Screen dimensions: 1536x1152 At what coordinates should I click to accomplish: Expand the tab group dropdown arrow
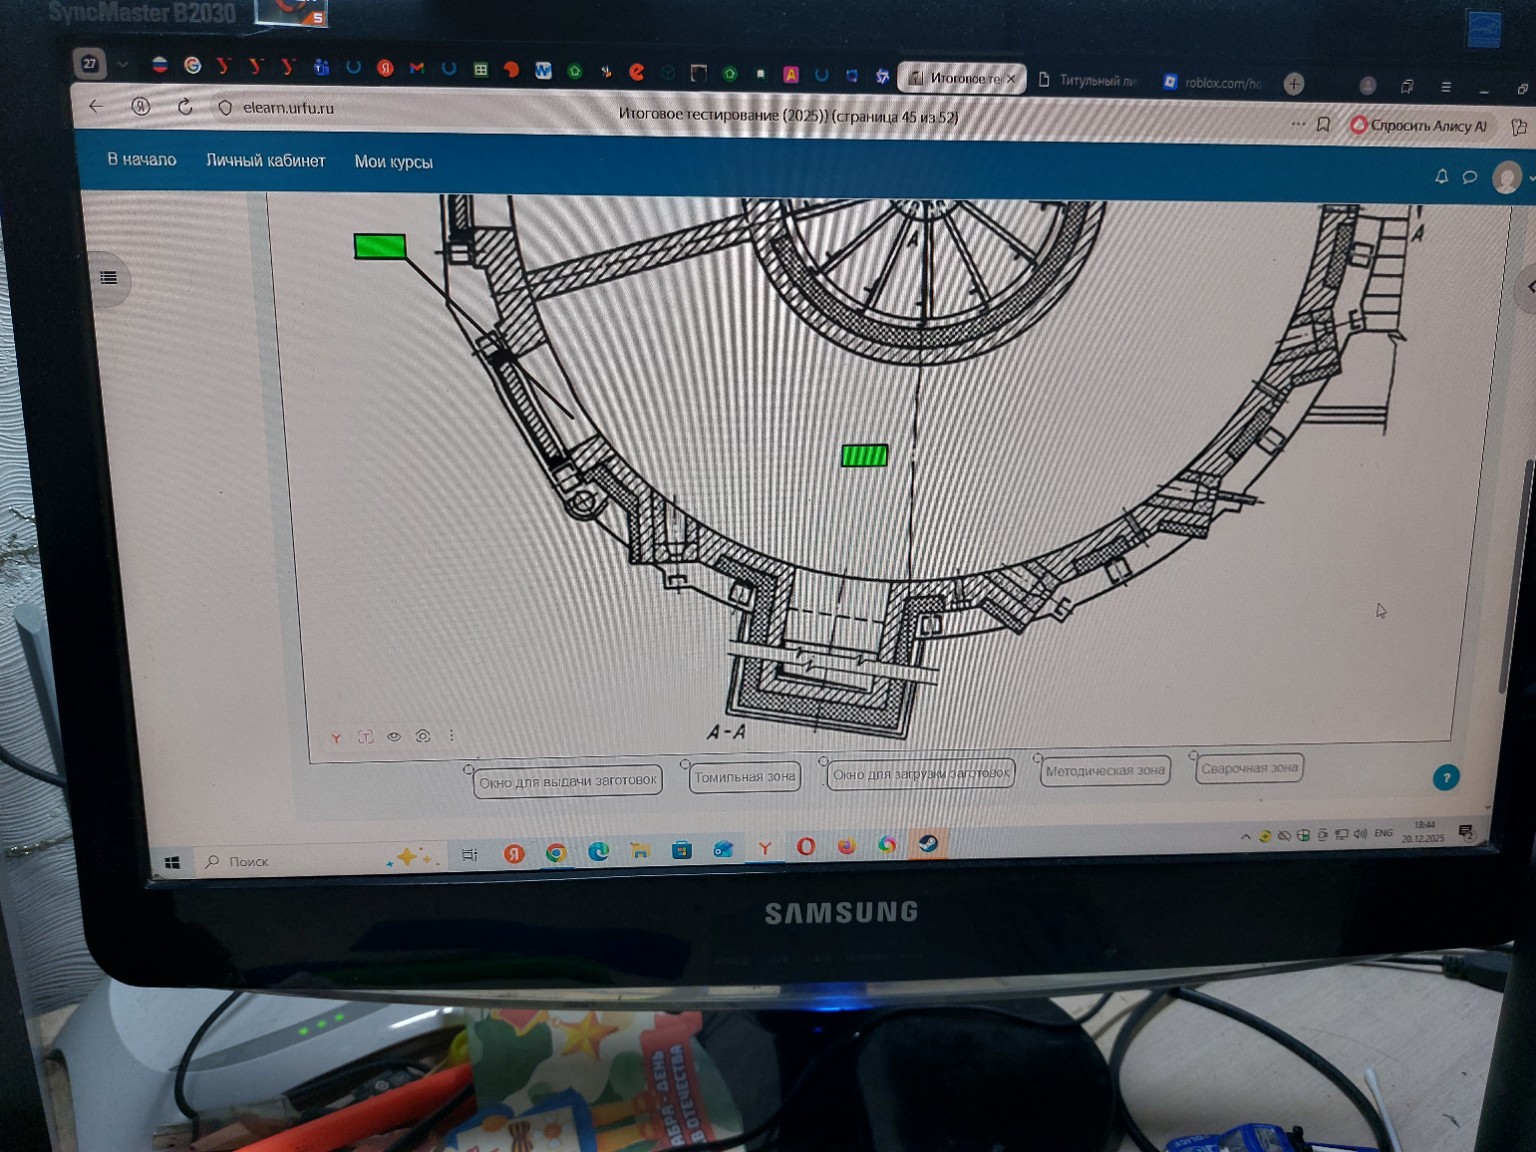(123, 64)
